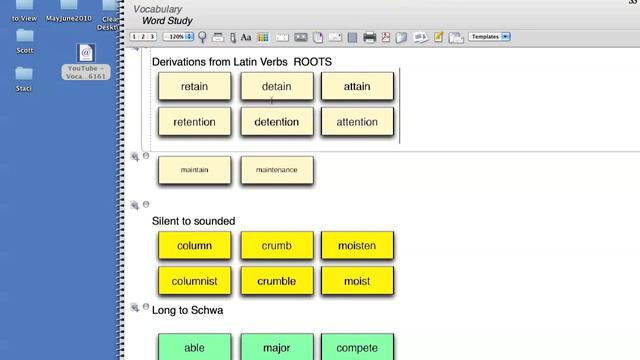Select the green able card
Viewport: 640px width, 360px height.
(195, 347)
